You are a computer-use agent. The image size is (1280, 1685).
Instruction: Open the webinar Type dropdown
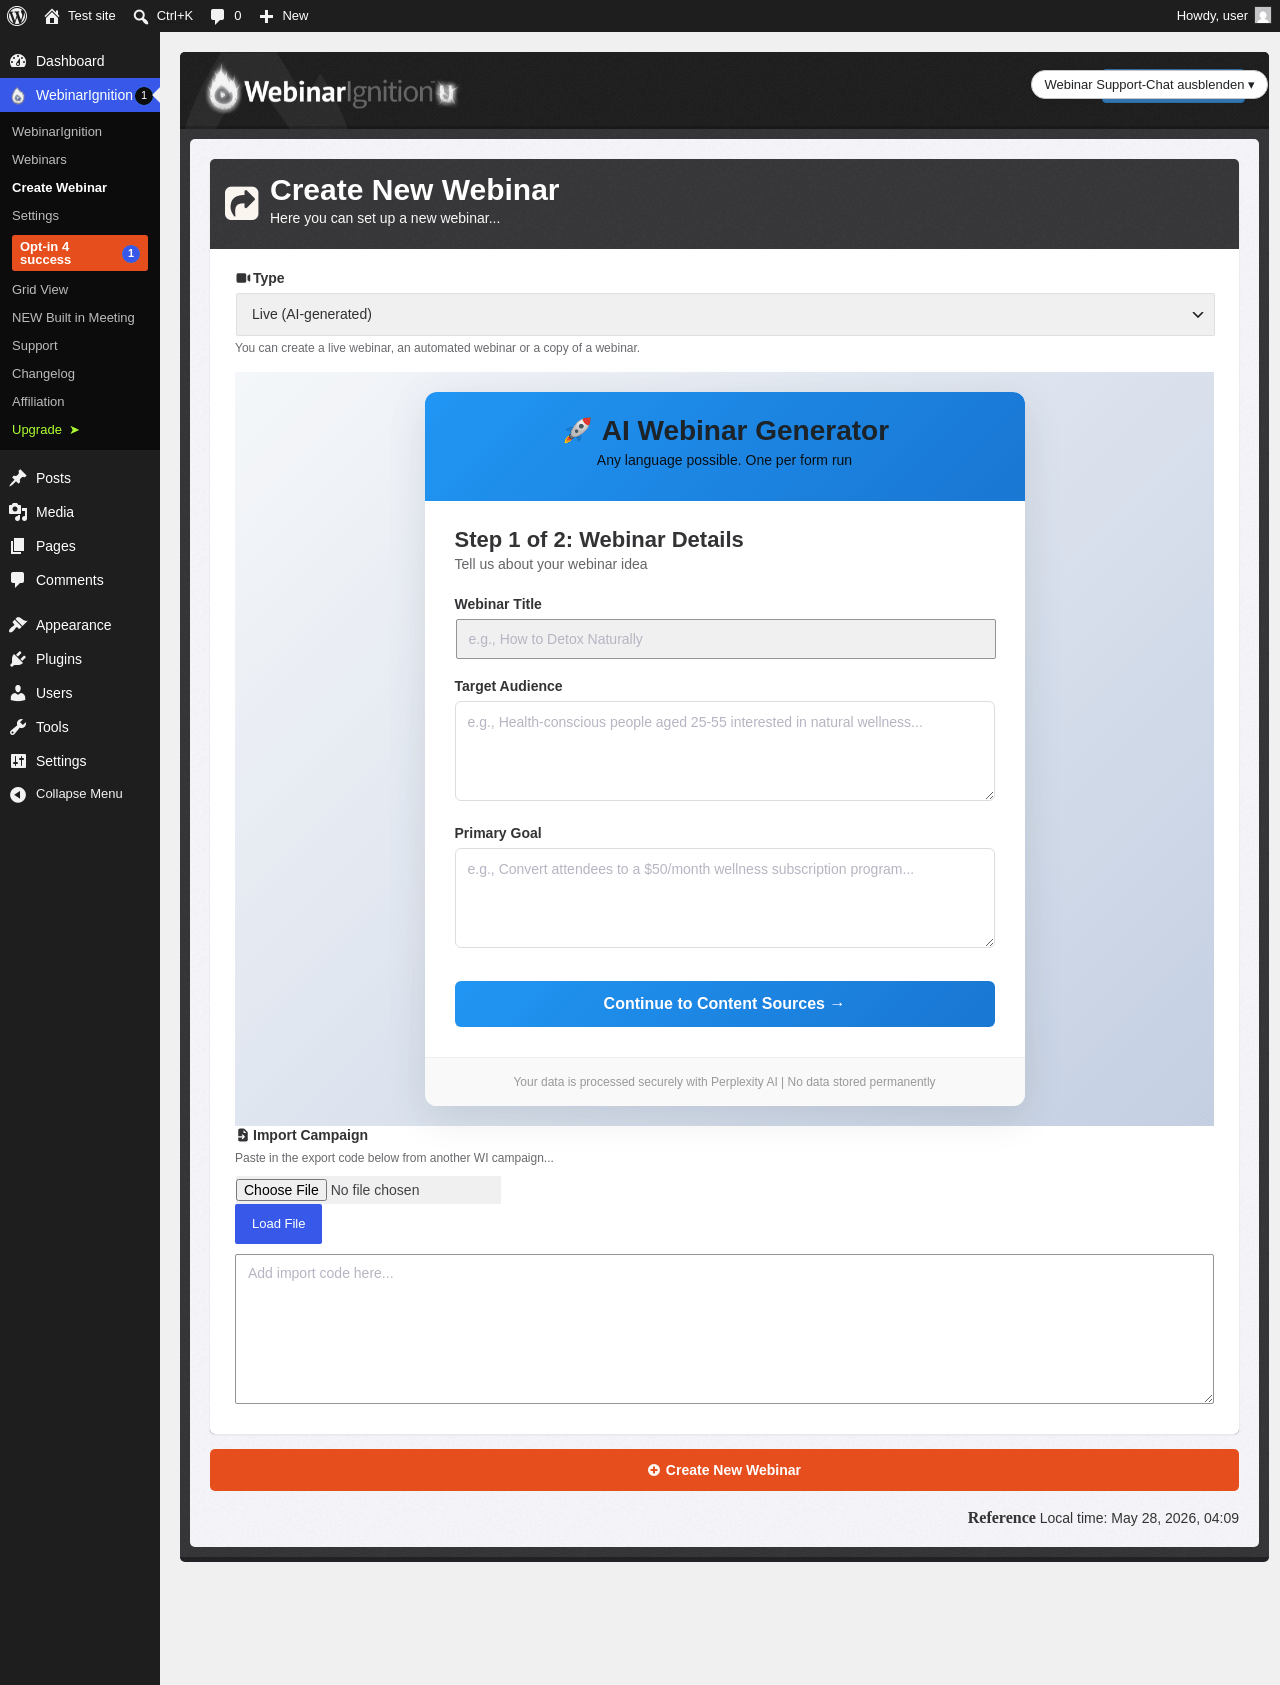coord(725,314)
